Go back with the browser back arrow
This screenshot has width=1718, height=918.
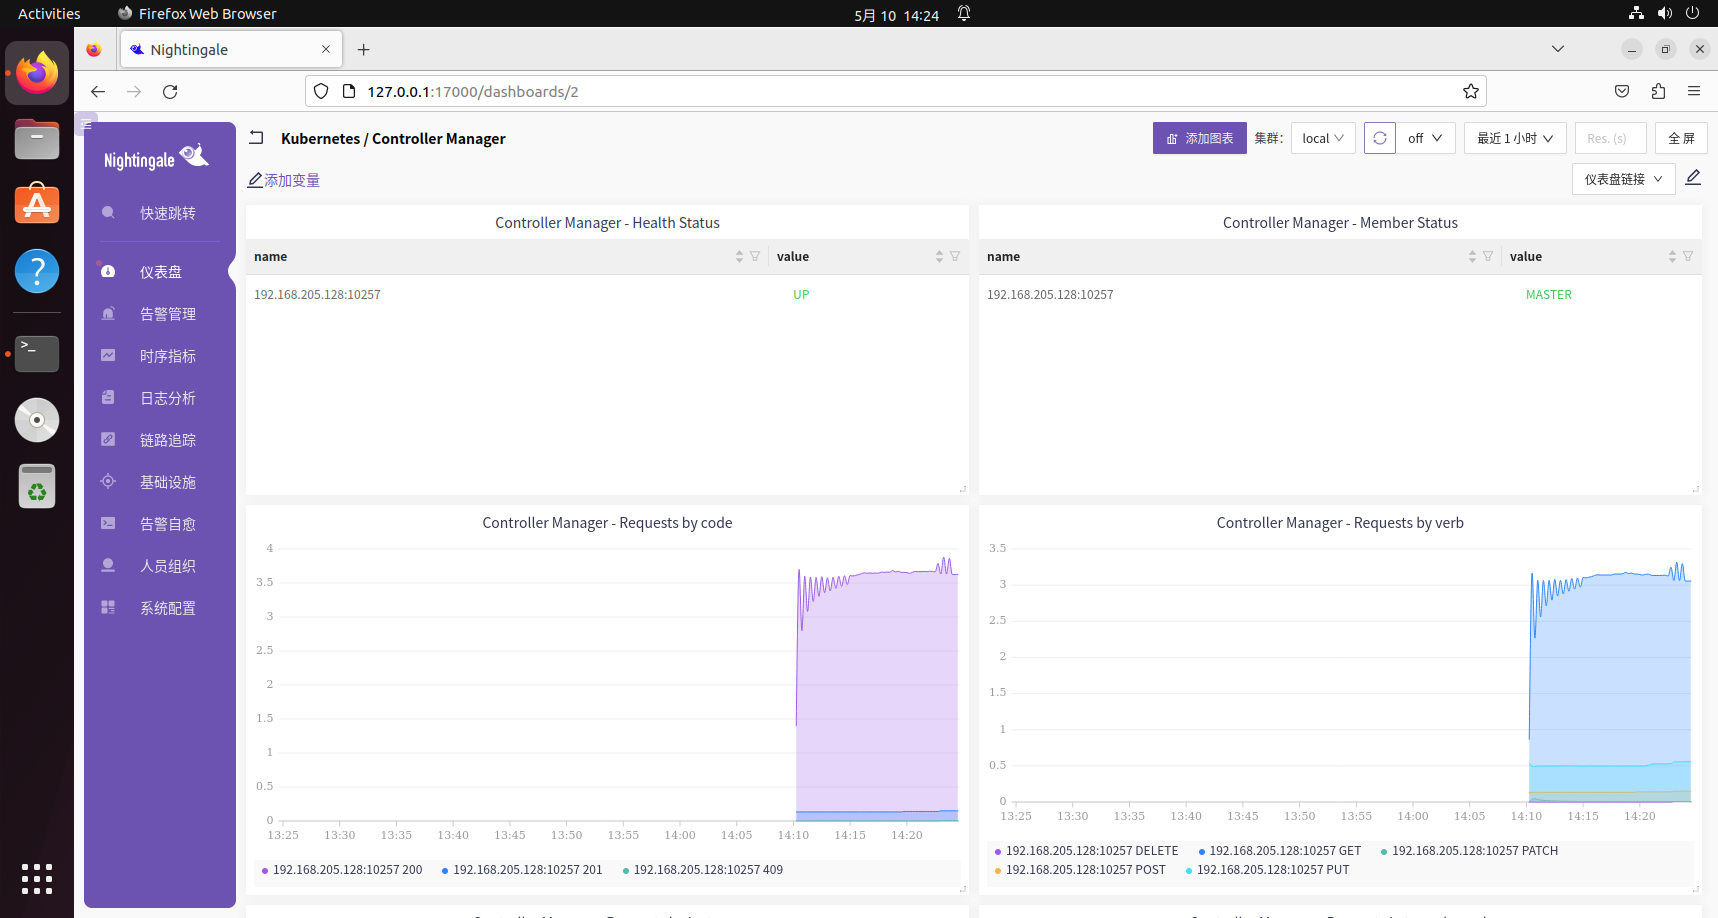pos(97,91)
